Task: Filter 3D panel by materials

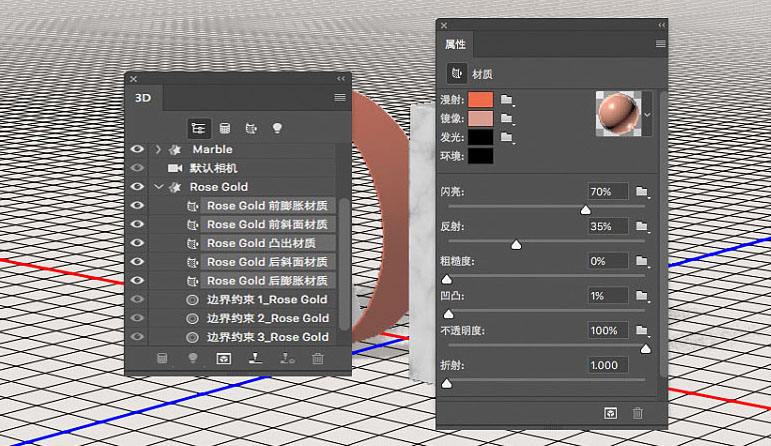Action: pyautogui.click(x=251, y=129)
